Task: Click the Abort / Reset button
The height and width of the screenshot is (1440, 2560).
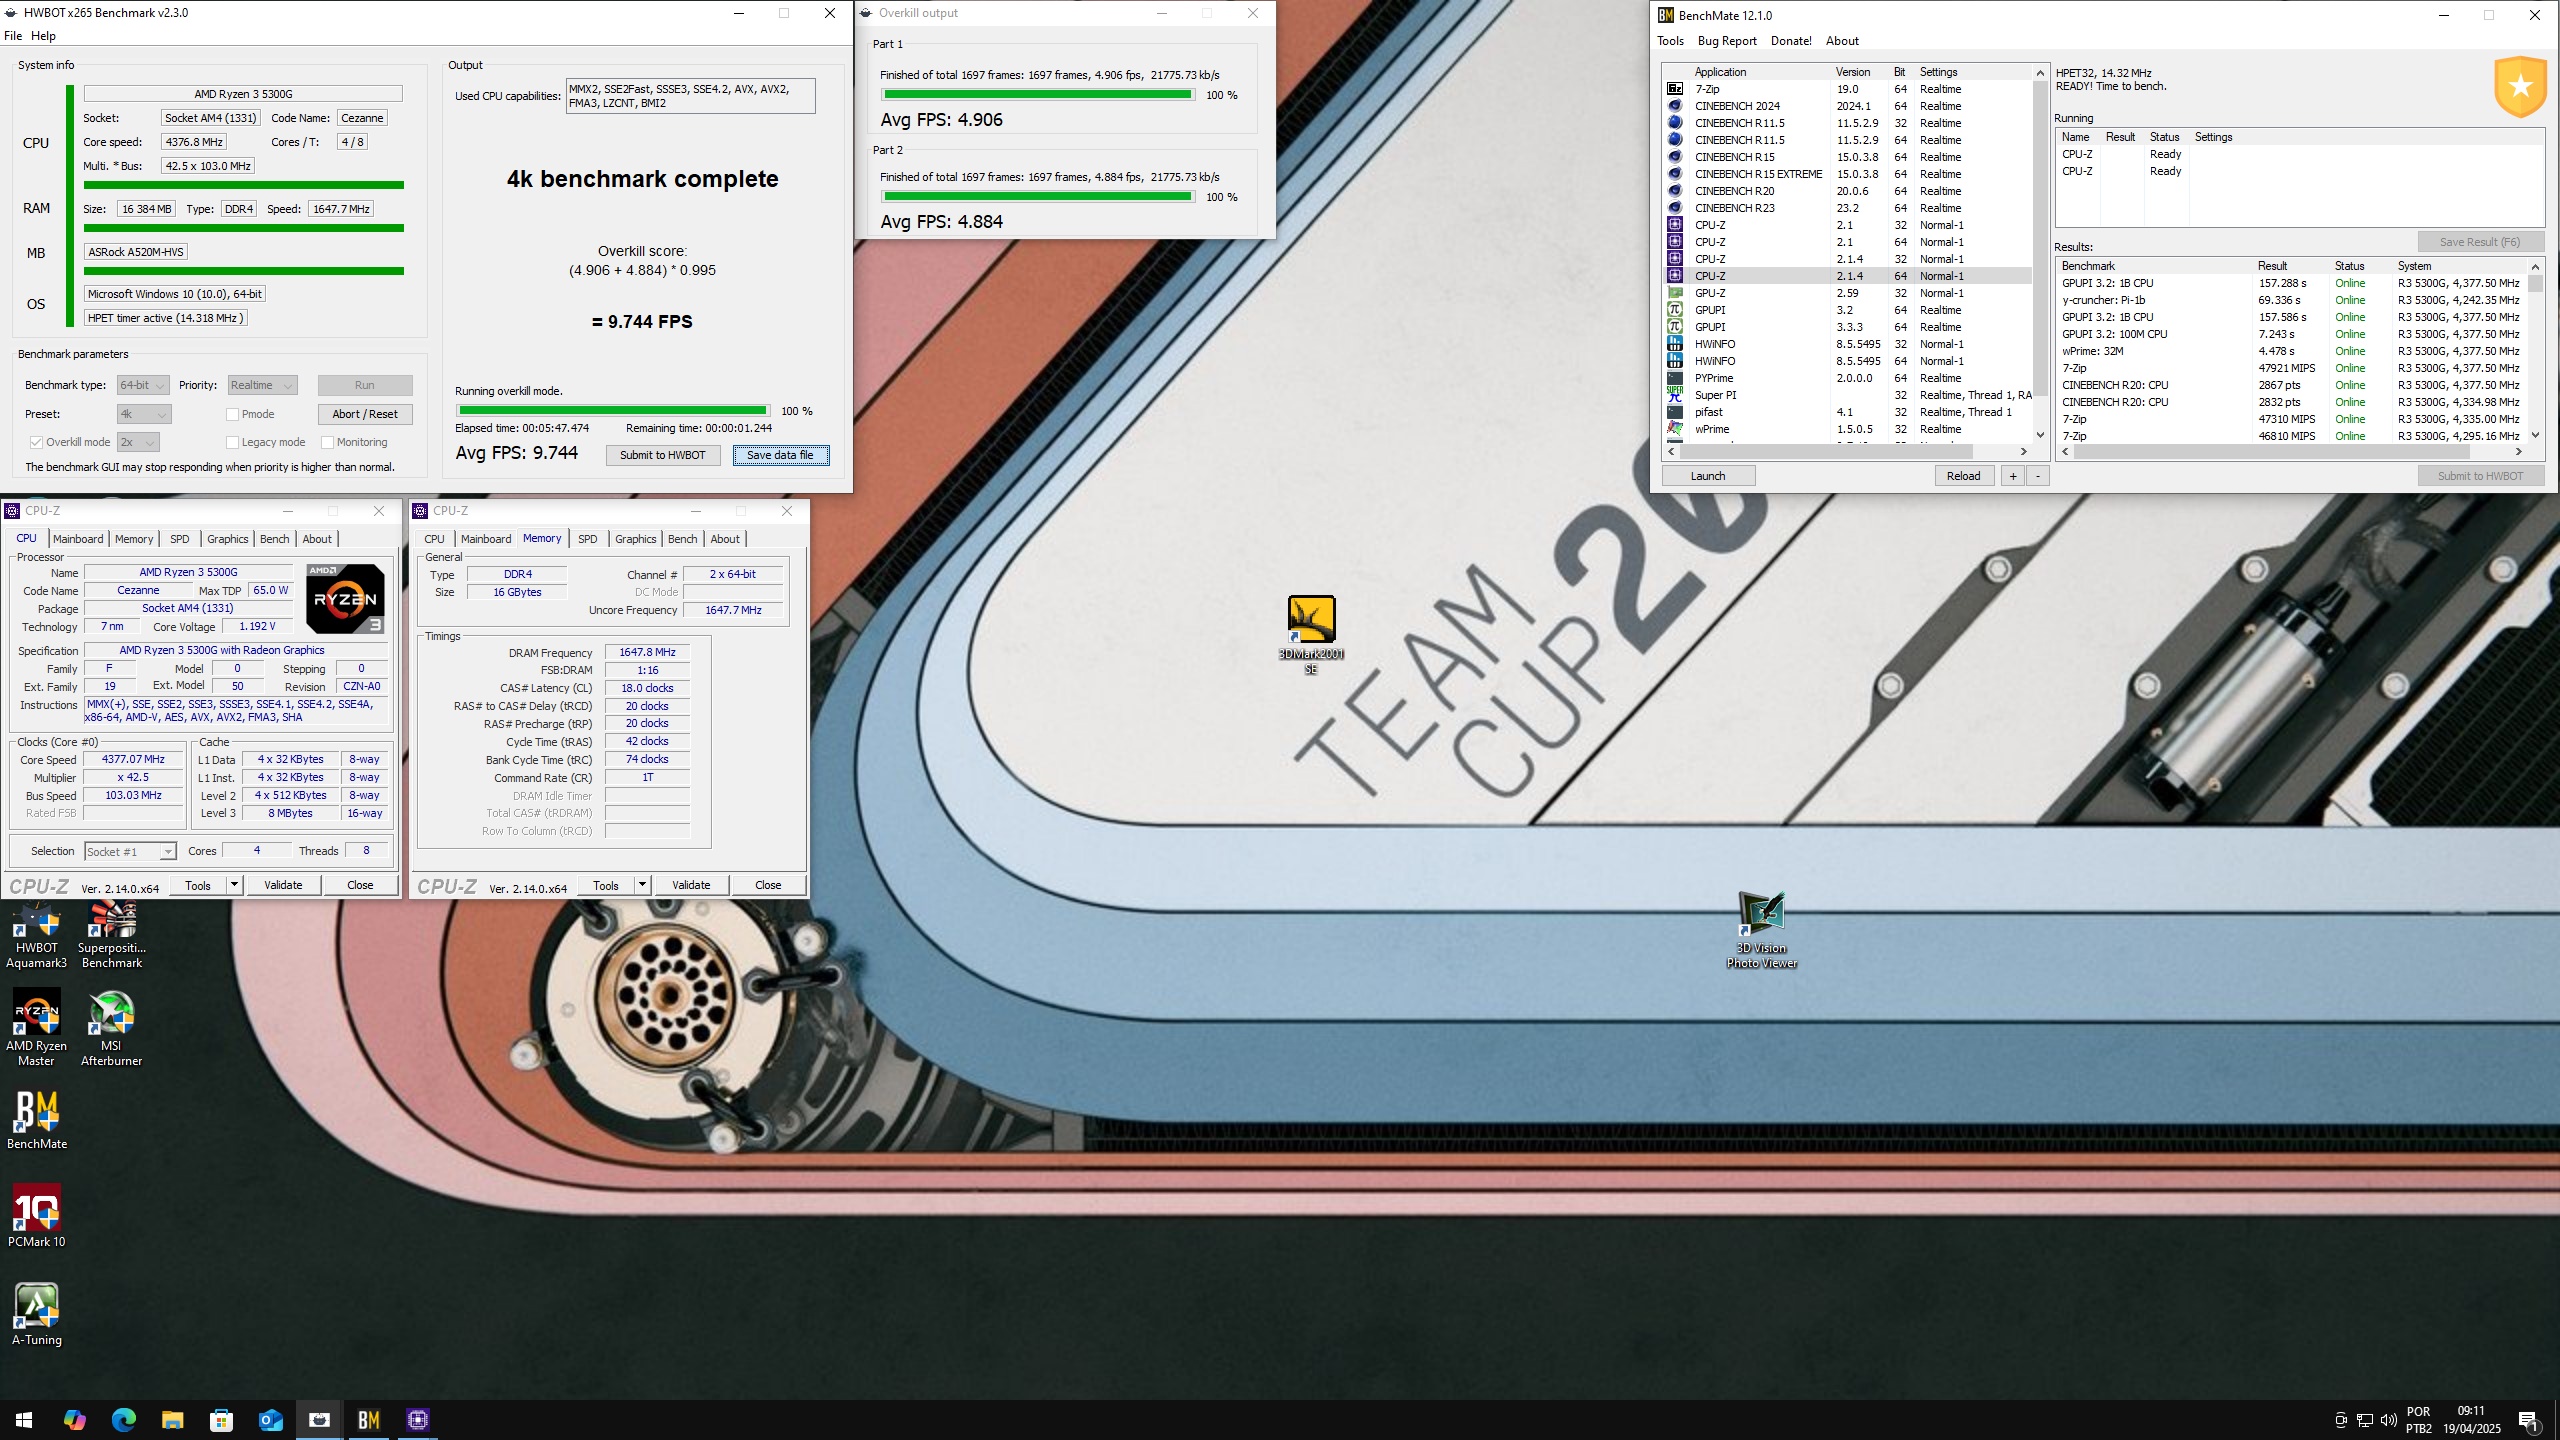Action: pyautogui.click(x=365, y=414)
